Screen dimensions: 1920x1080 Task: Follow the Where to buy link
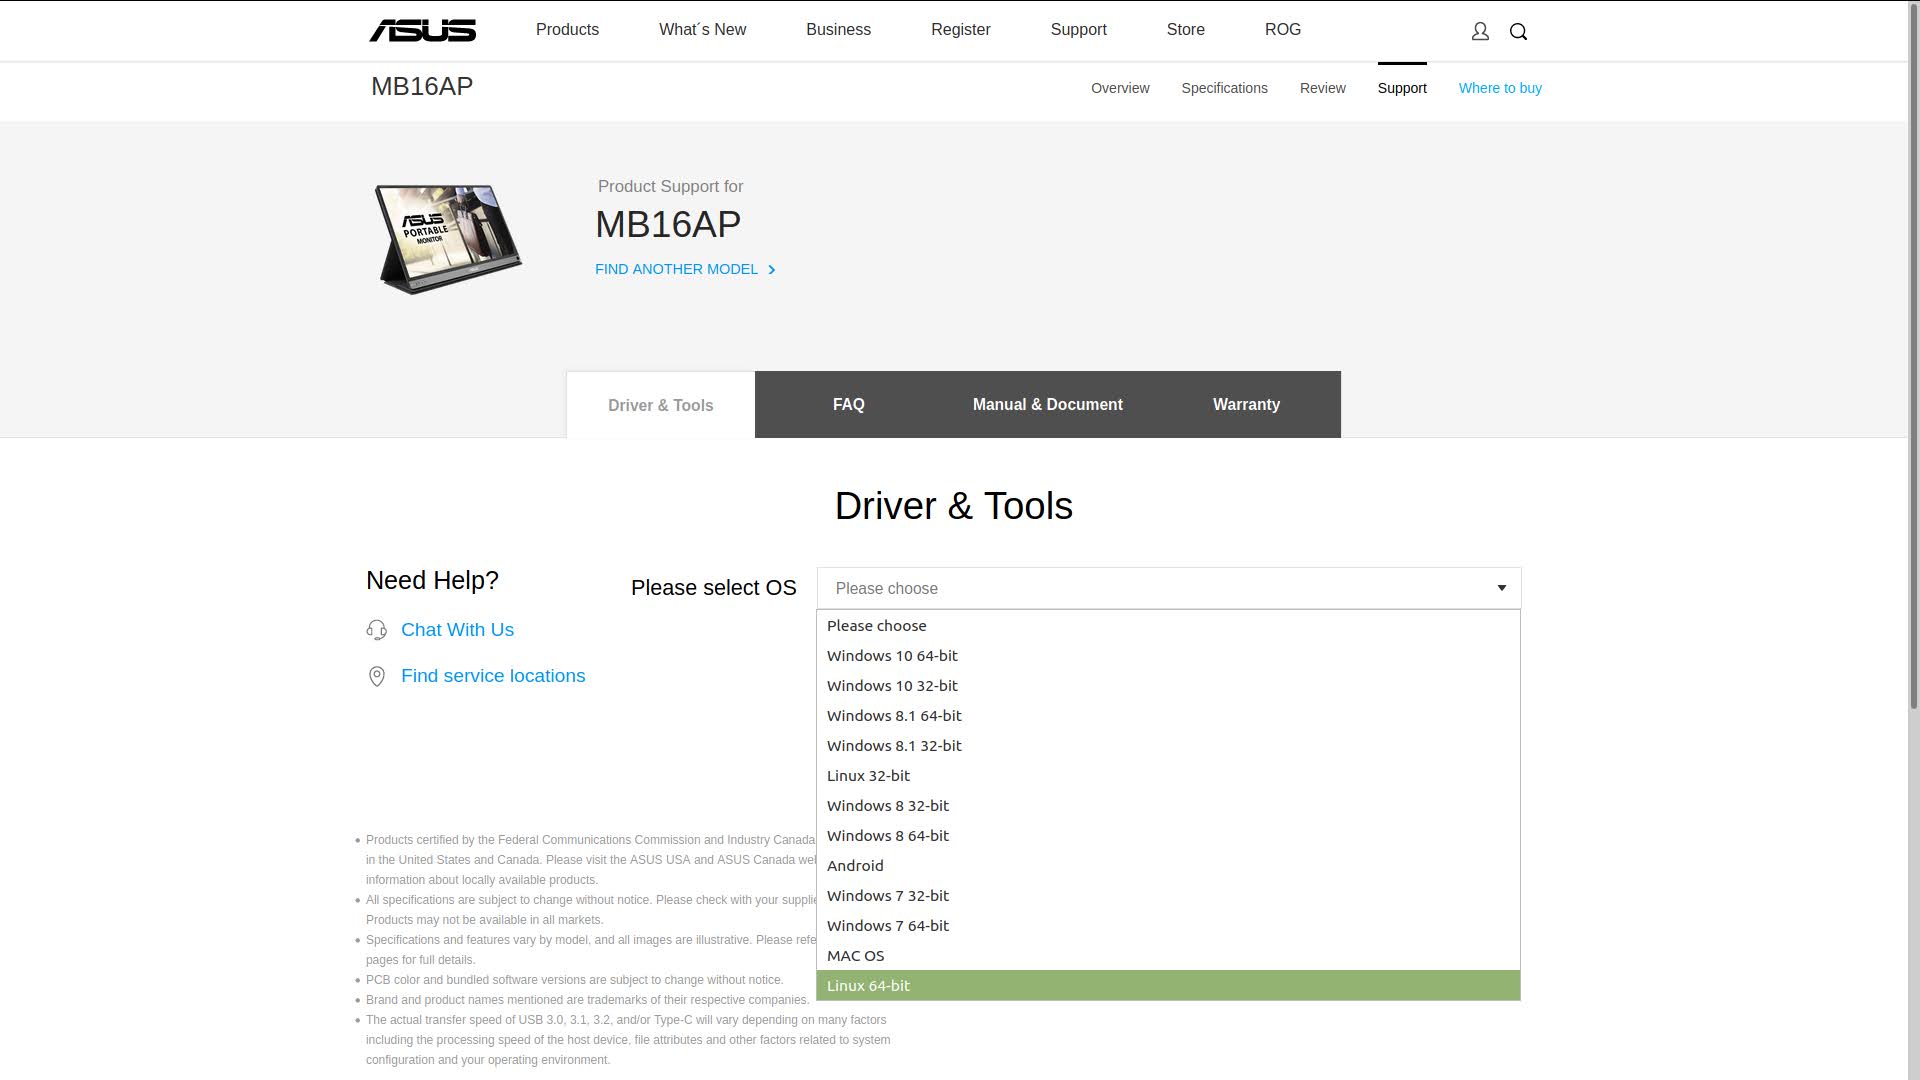(1500, 88)
